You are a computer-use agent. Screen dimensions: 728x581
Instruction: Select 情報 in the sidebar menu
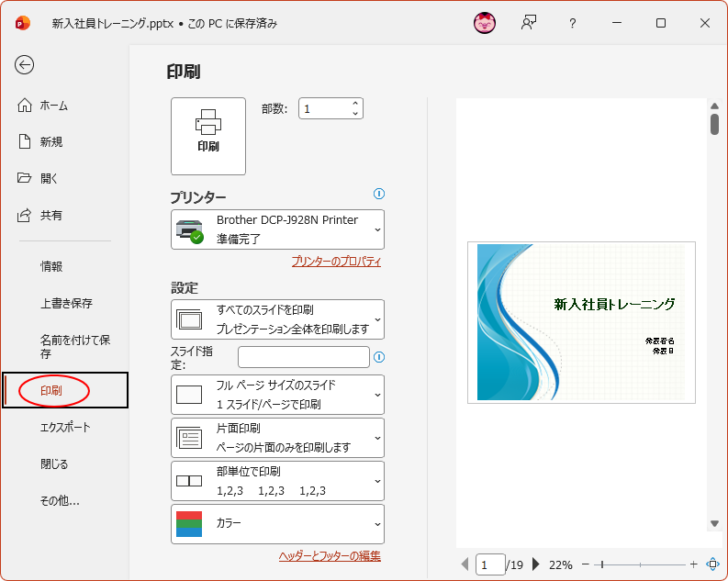[52, 267]
